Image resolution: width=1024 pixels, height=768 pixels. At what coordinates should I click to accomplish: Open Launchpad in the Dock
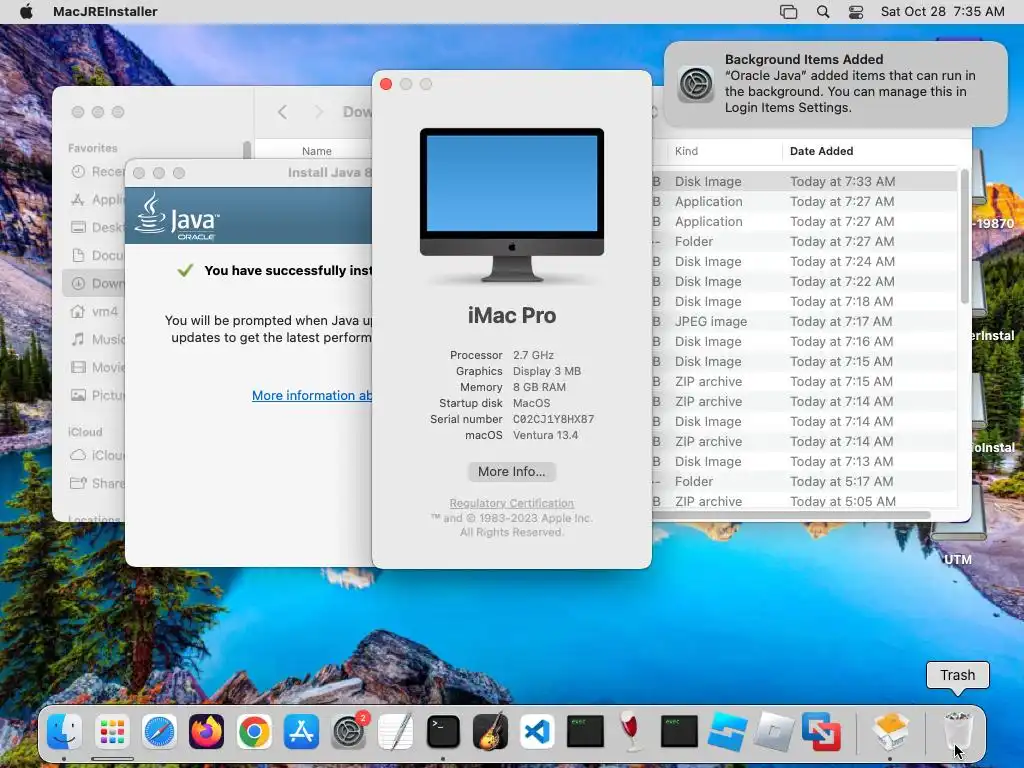pos(112,731)
